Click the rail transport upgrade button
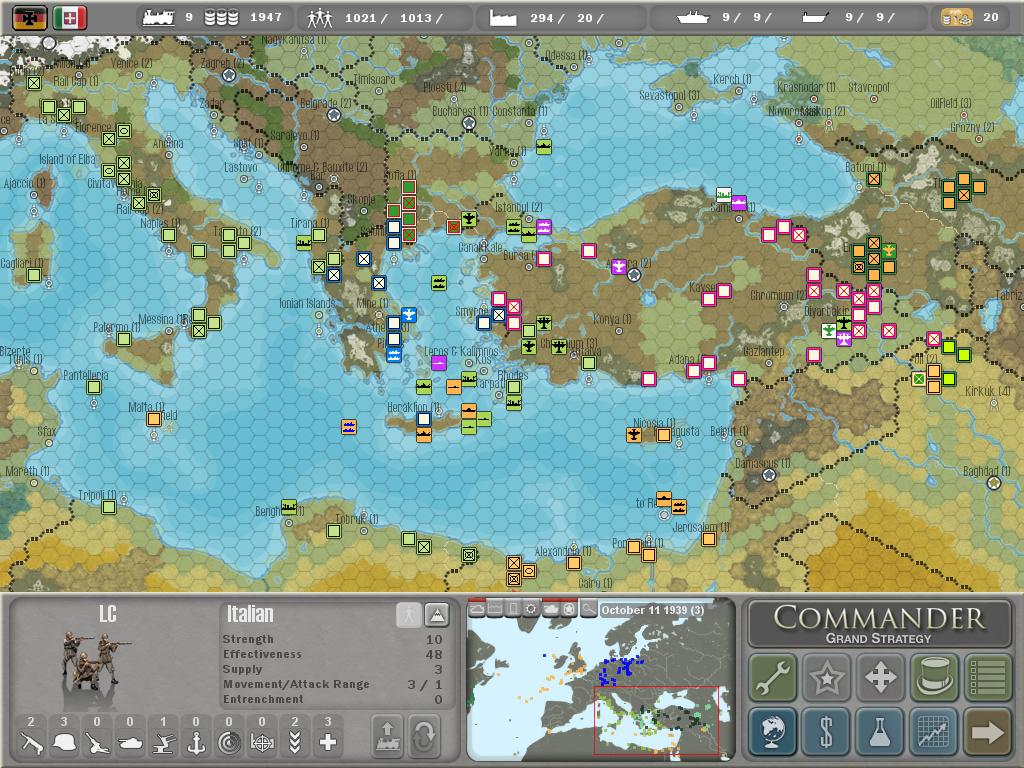1024x768 pixels. coord(387,736)
